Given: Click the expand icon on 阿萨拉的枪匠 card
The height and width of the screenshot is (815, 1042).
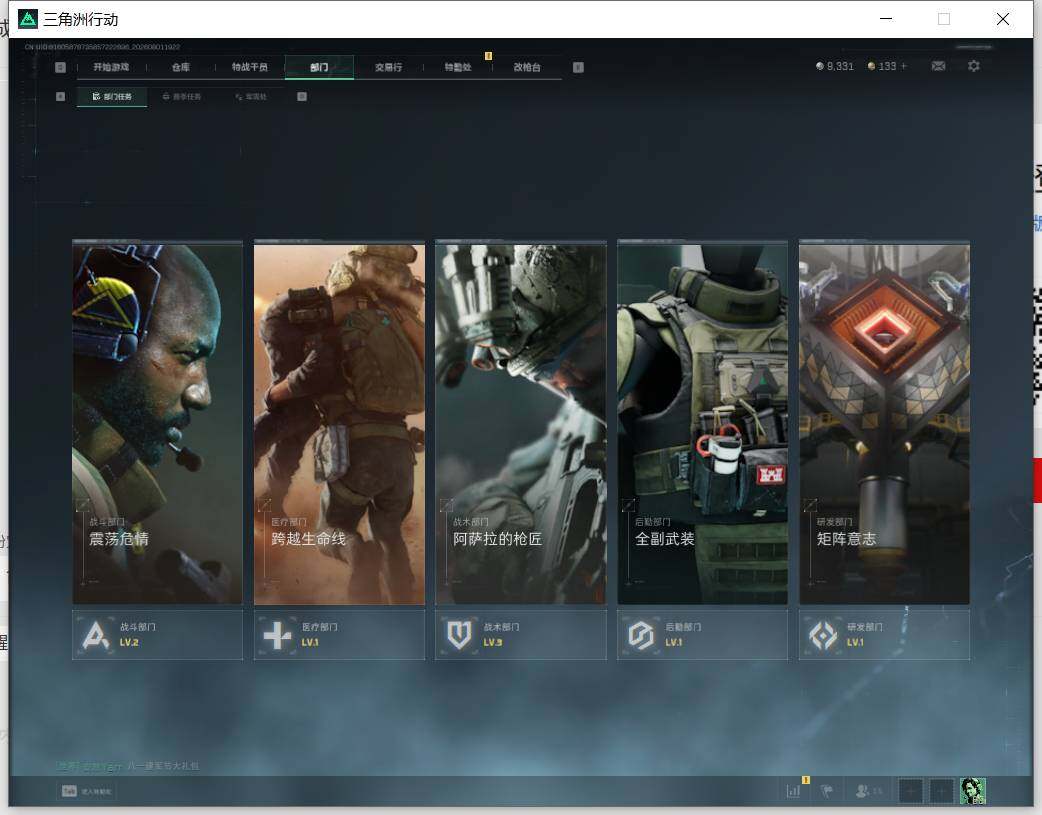Looking at the screenshot, I should 447,505.
